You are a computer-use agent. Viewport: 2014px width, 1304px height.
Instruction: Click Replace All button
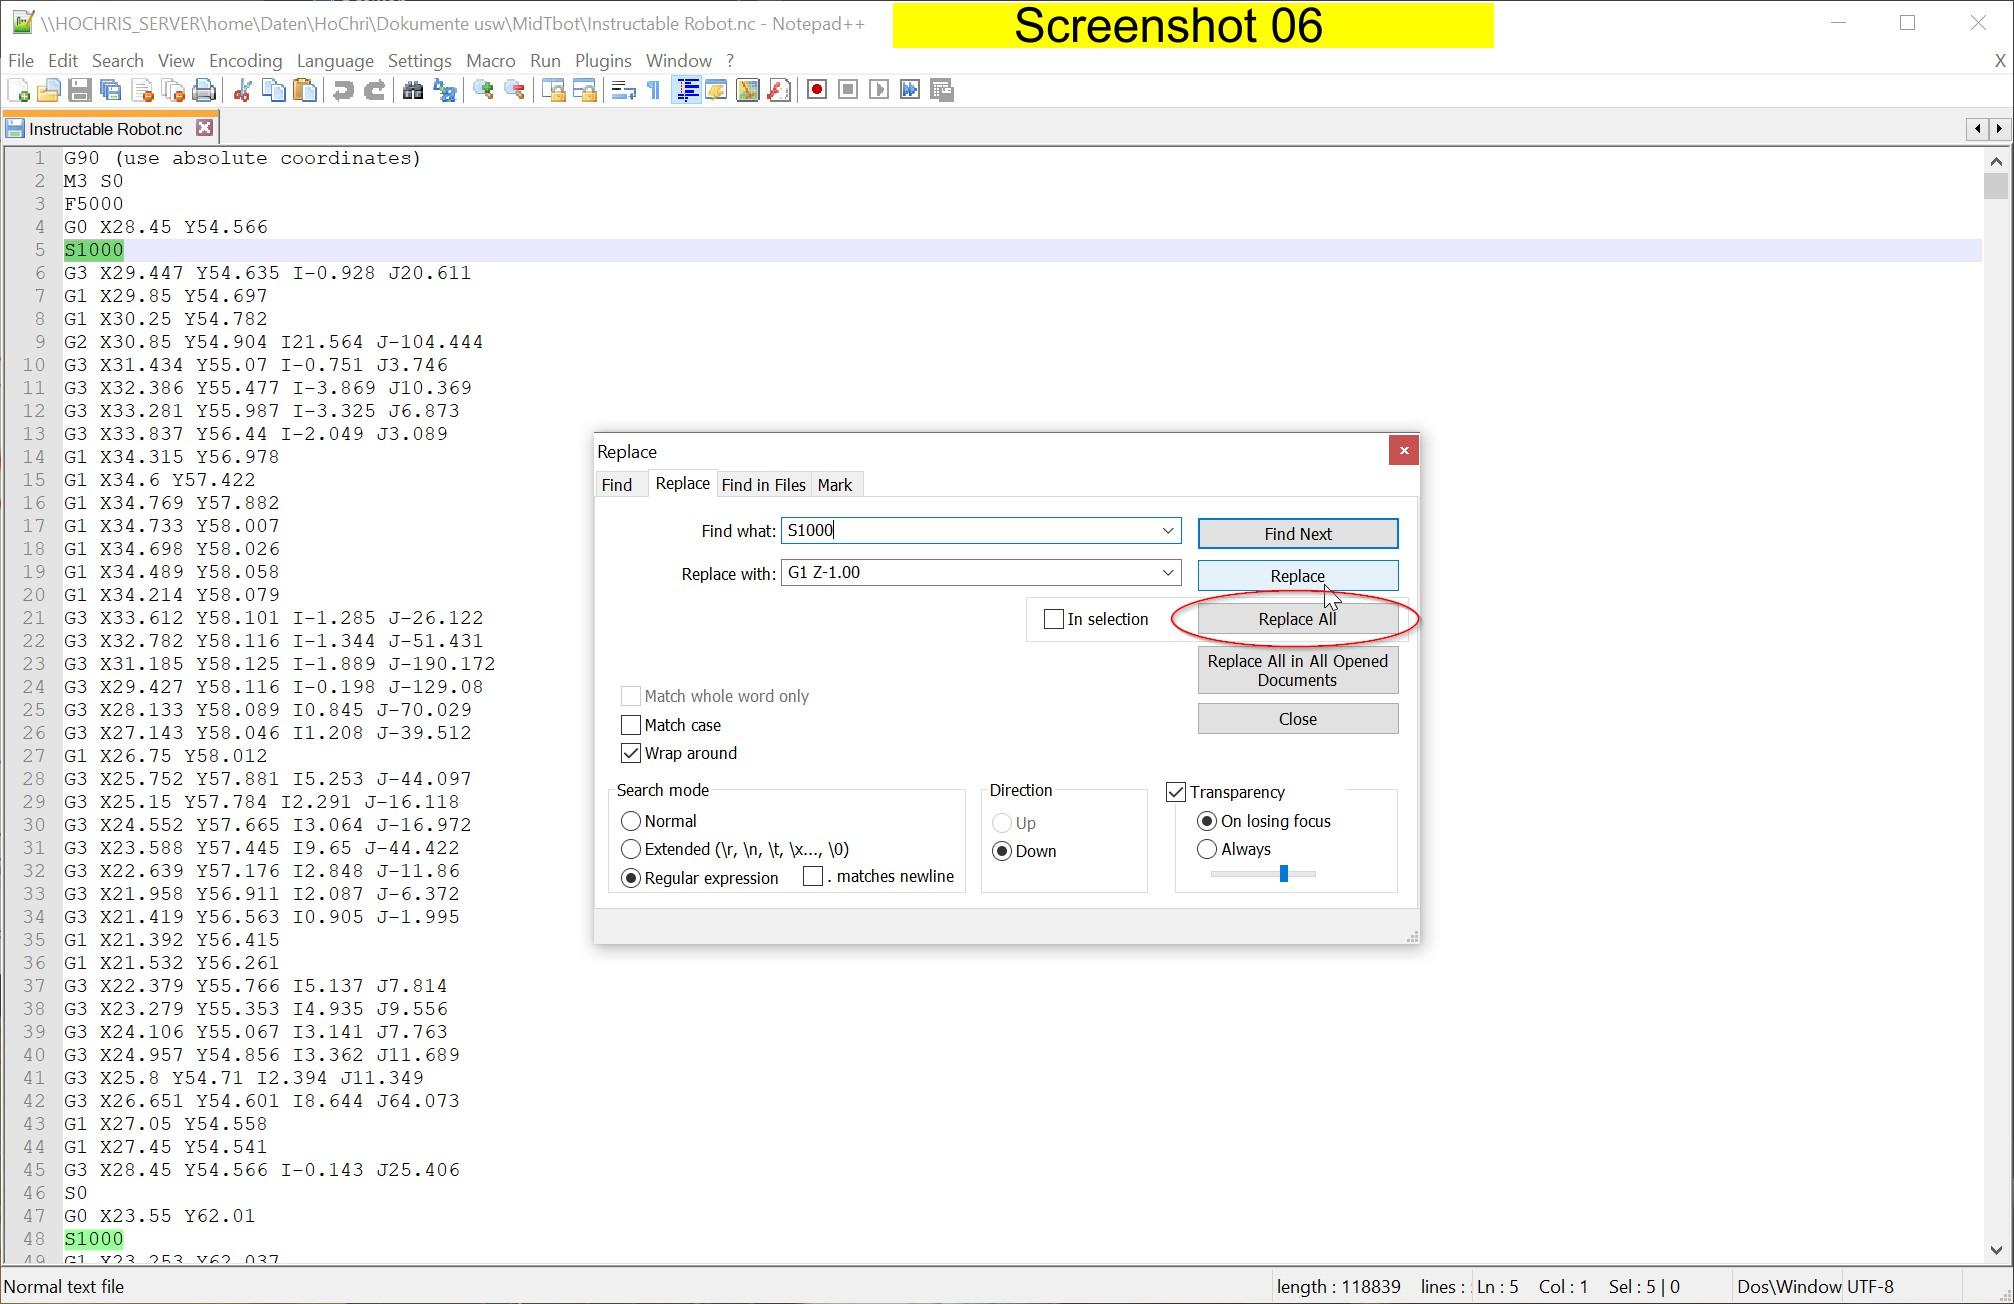click(x=1296, y=617)
